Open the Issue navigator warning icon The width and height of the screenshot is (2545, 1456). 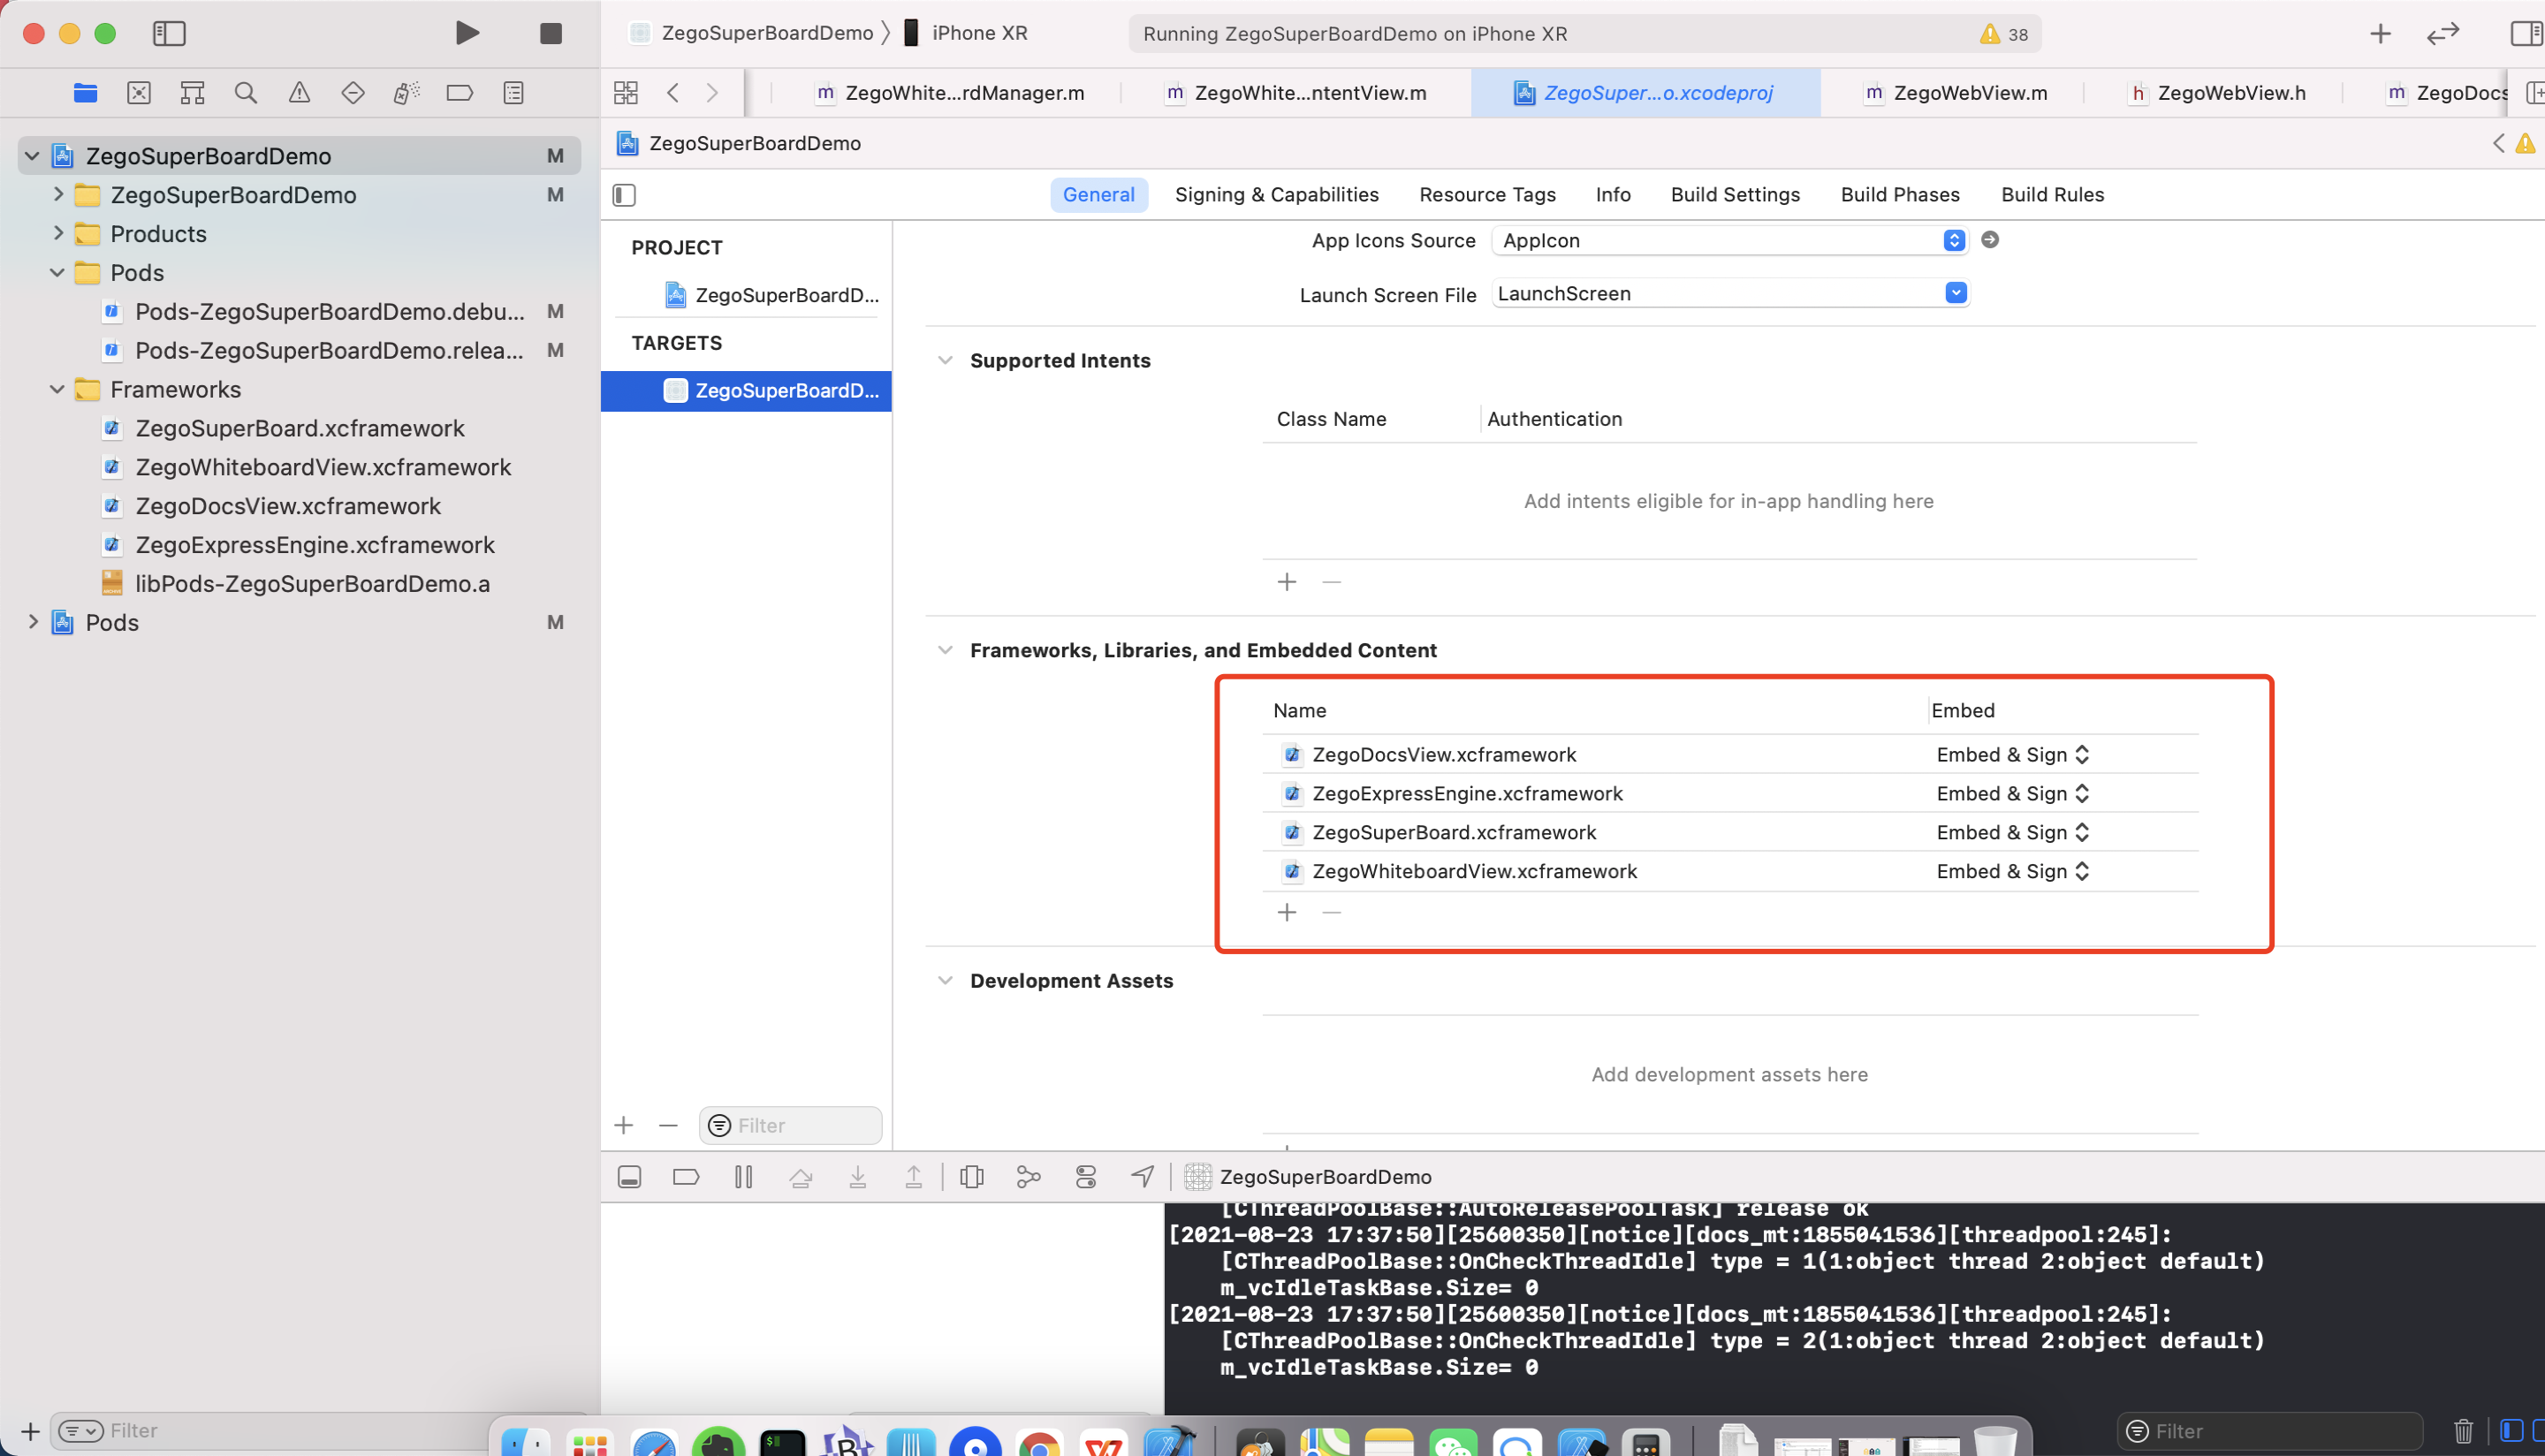(299, 93)
